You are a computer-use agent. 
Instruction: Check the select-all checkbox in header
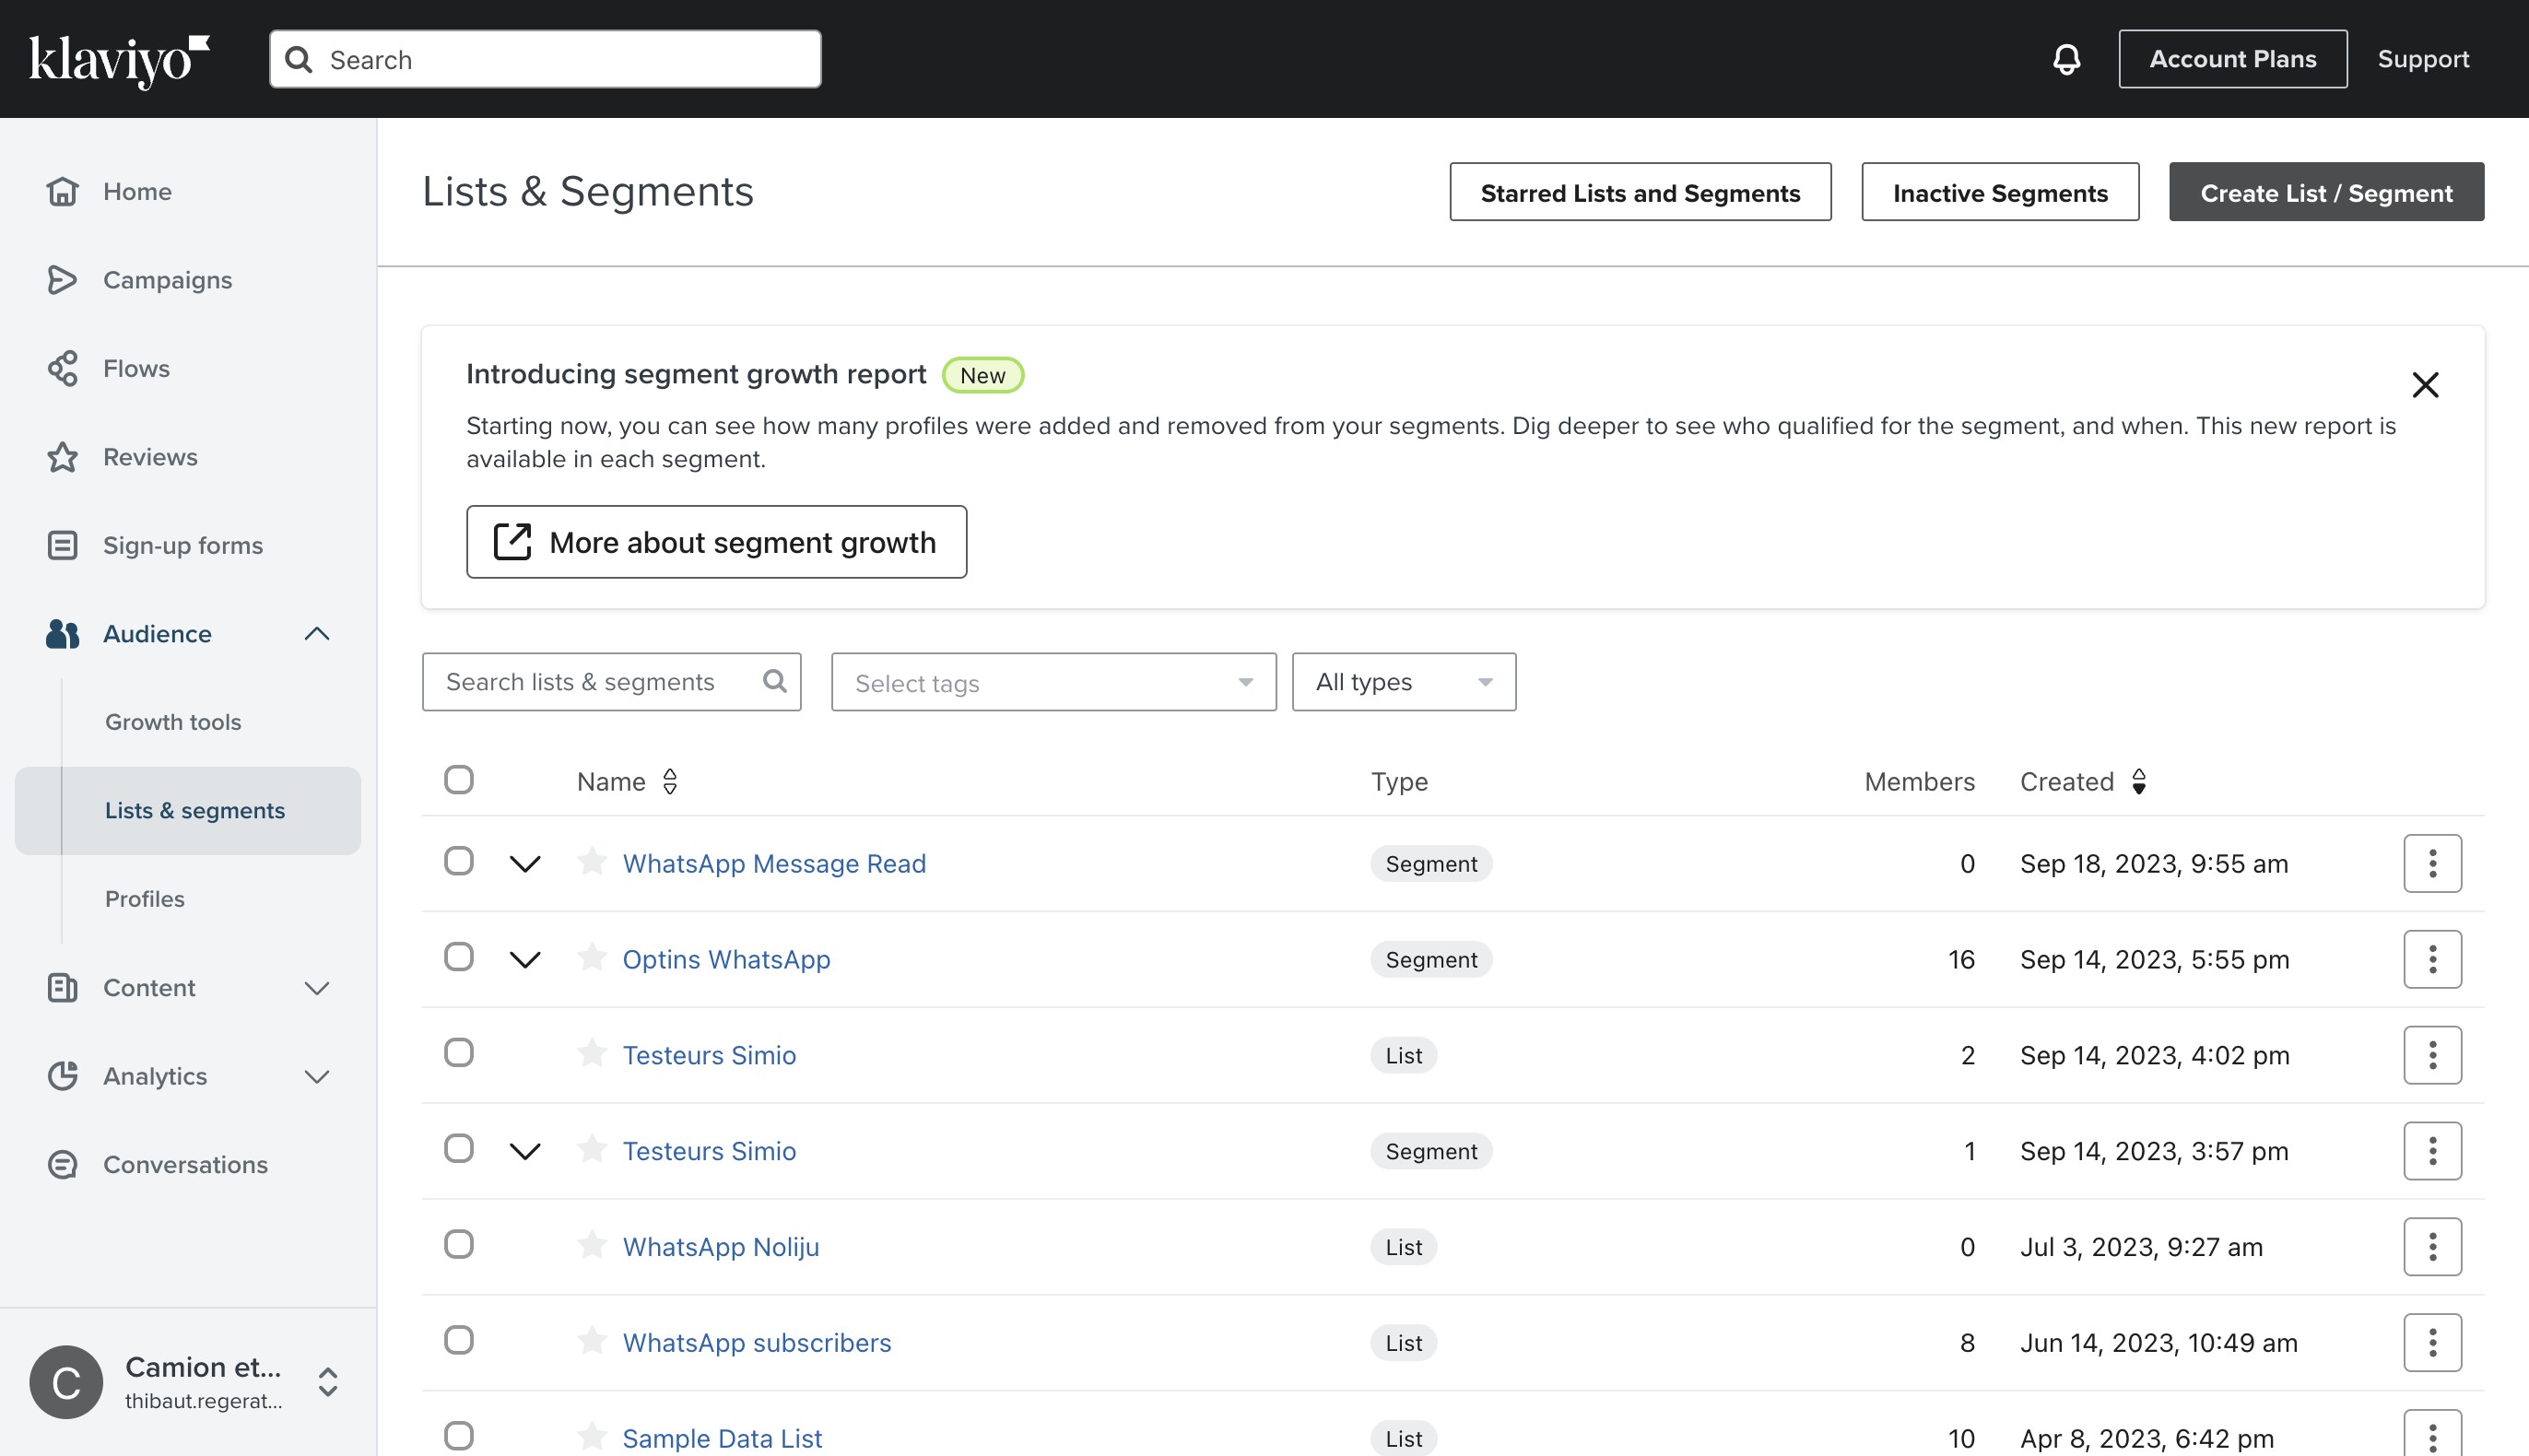[x=459, y=780]
